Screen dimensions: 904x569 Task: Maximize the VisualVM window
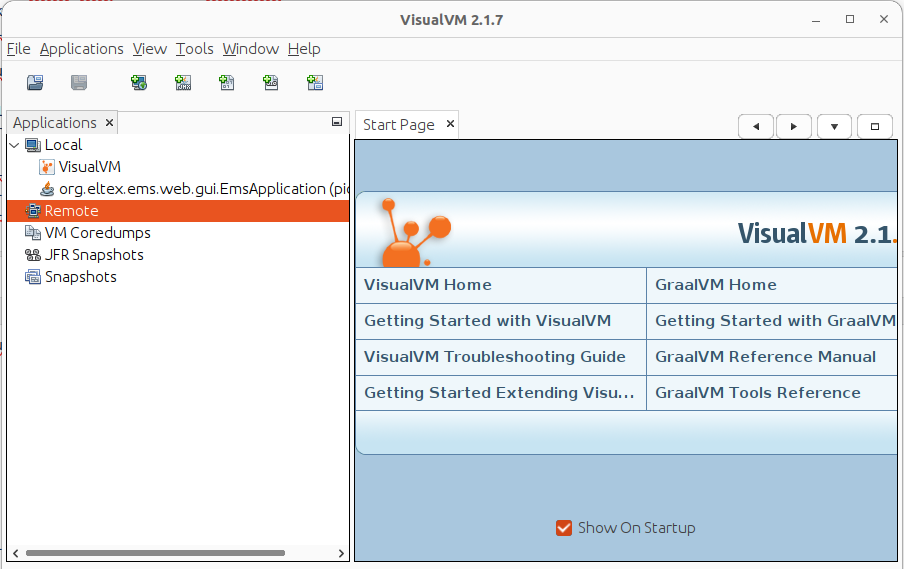pyautogui.click(x=850, y=19)
